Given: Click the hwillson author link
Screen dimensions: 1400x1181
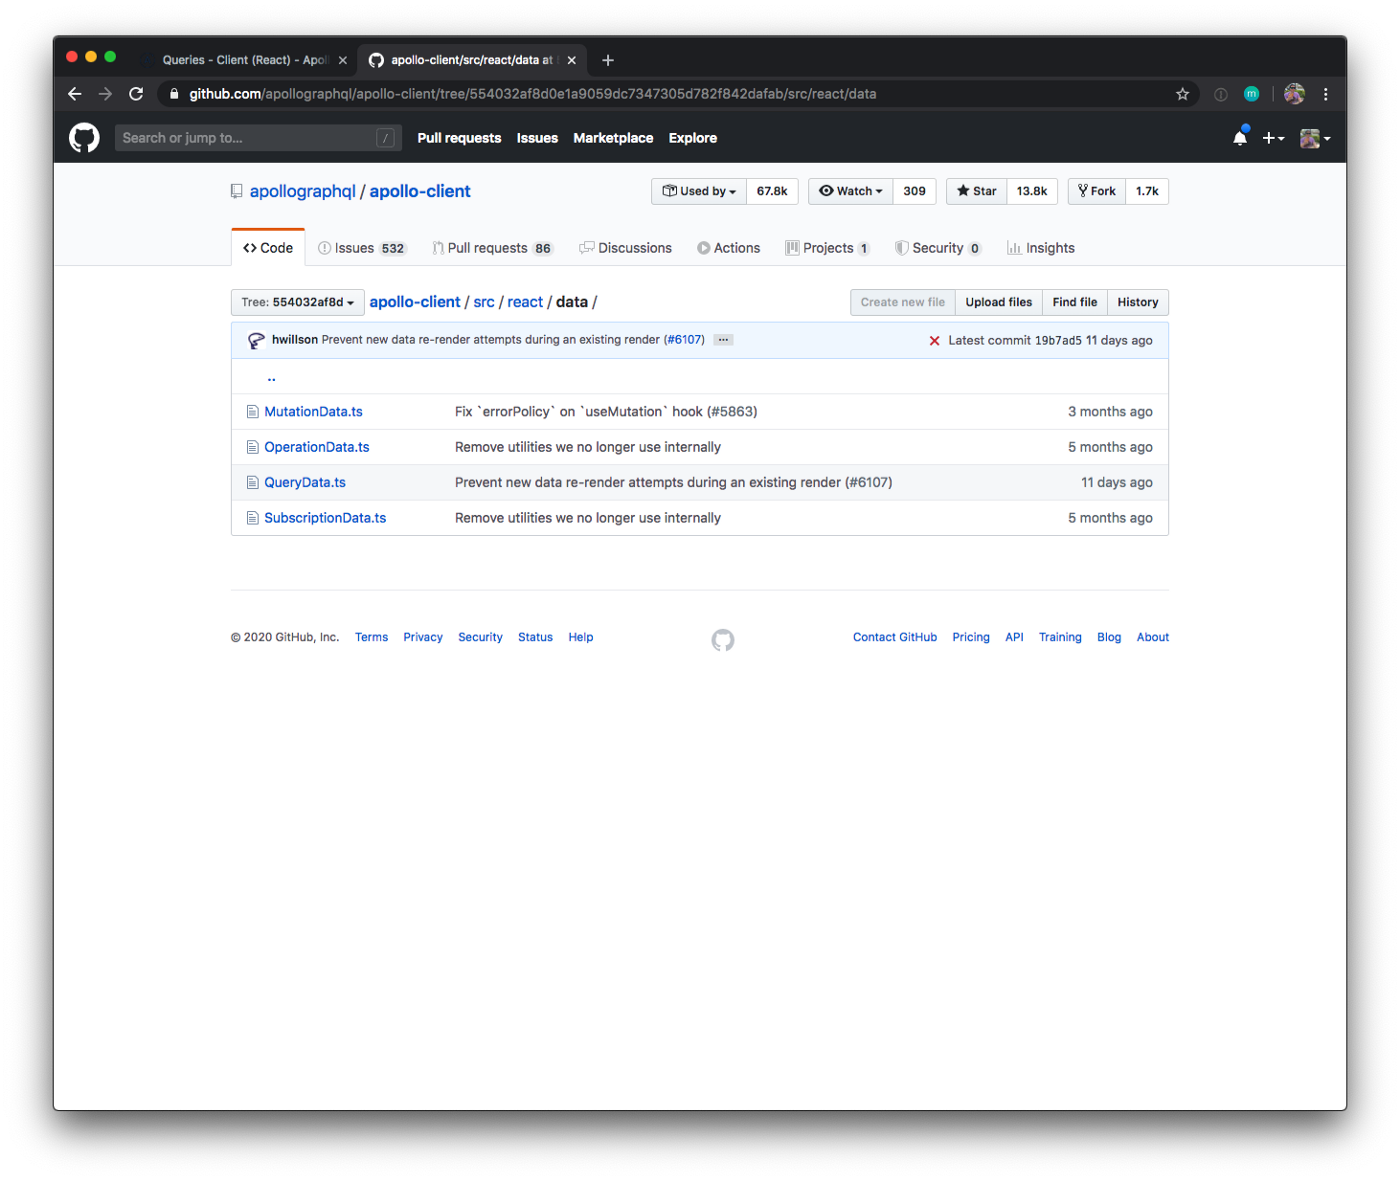Looking at the screenshot, I should click(x=295, y=340).
